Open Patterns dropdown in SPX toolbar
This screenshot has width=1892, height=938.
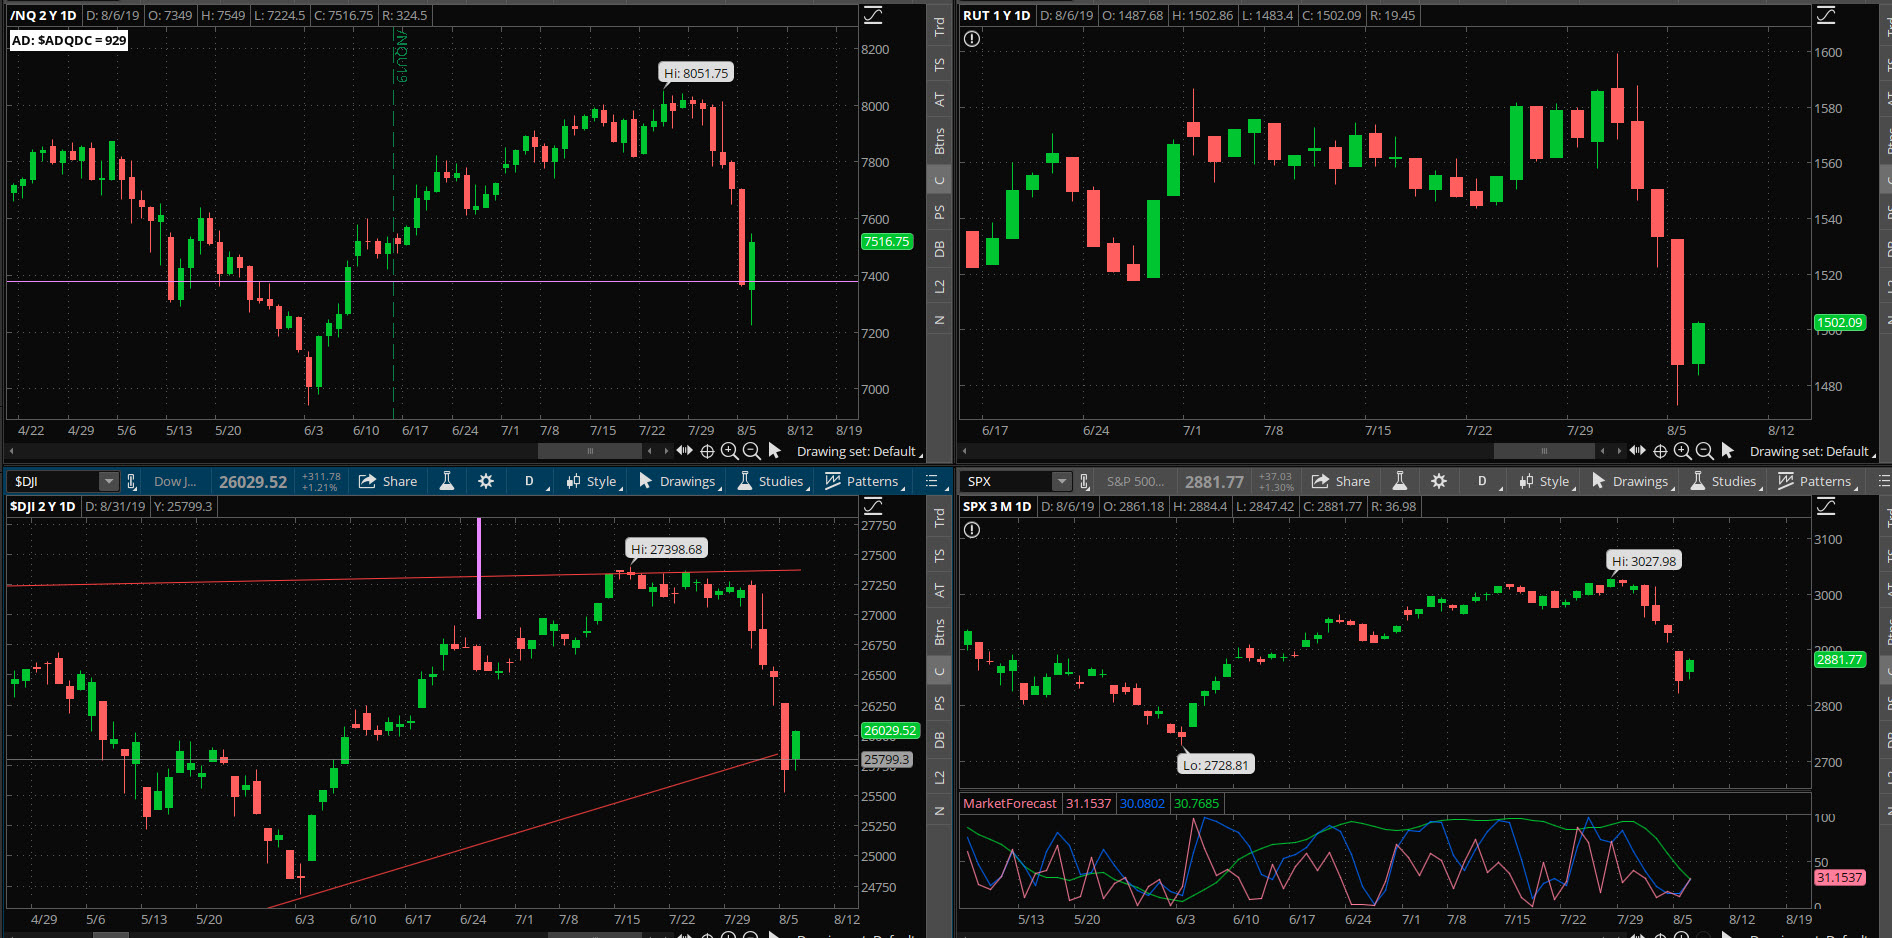coord(1818,481)
